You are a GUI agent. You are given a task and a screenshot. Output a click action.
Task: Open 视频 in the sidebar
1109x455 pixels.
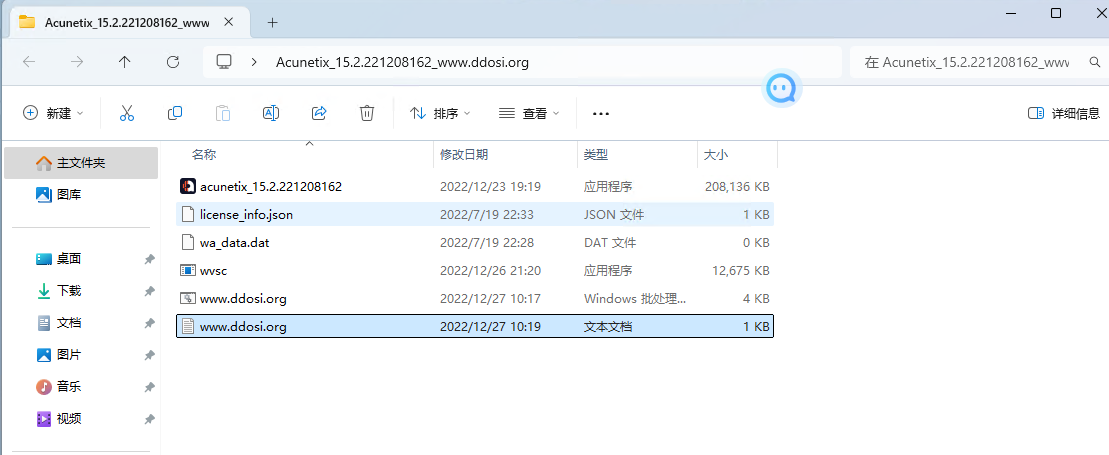click(x=69, y=419)
